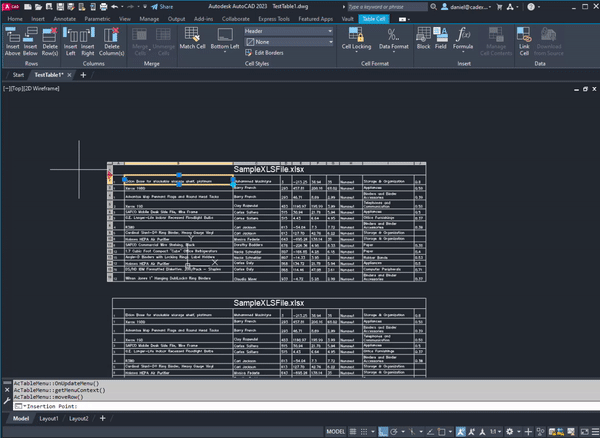Click the Undo arrow
Screen dimensions: 600x438
114,7
